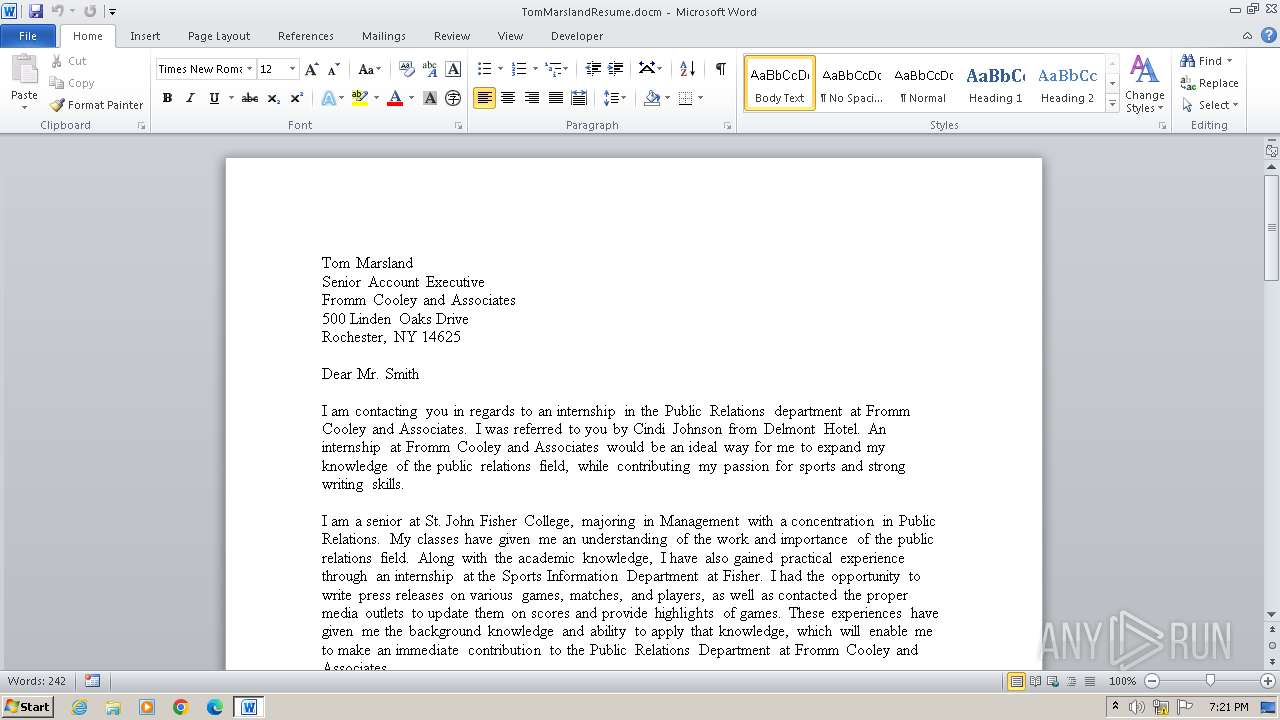1280x720 pixels.
Task: Select the No Spacing style
Action: click(x=851, y=83)
